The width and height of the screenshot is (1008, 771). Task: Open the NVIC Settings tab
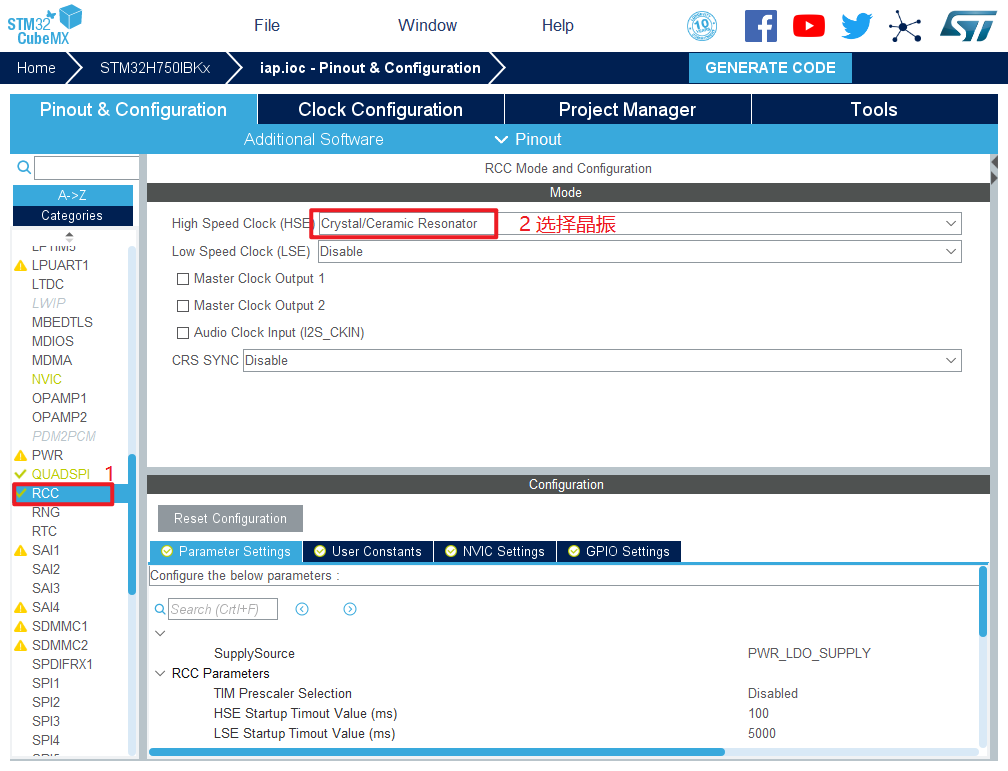tap(494, 552)
